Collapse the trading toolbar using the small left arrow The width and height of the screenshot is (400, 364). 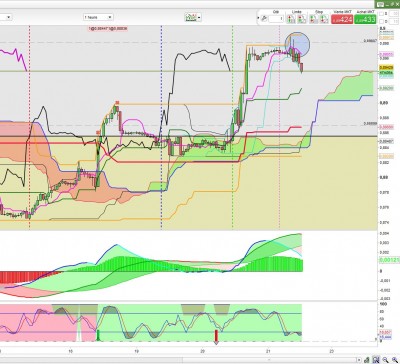click(258, 18)
